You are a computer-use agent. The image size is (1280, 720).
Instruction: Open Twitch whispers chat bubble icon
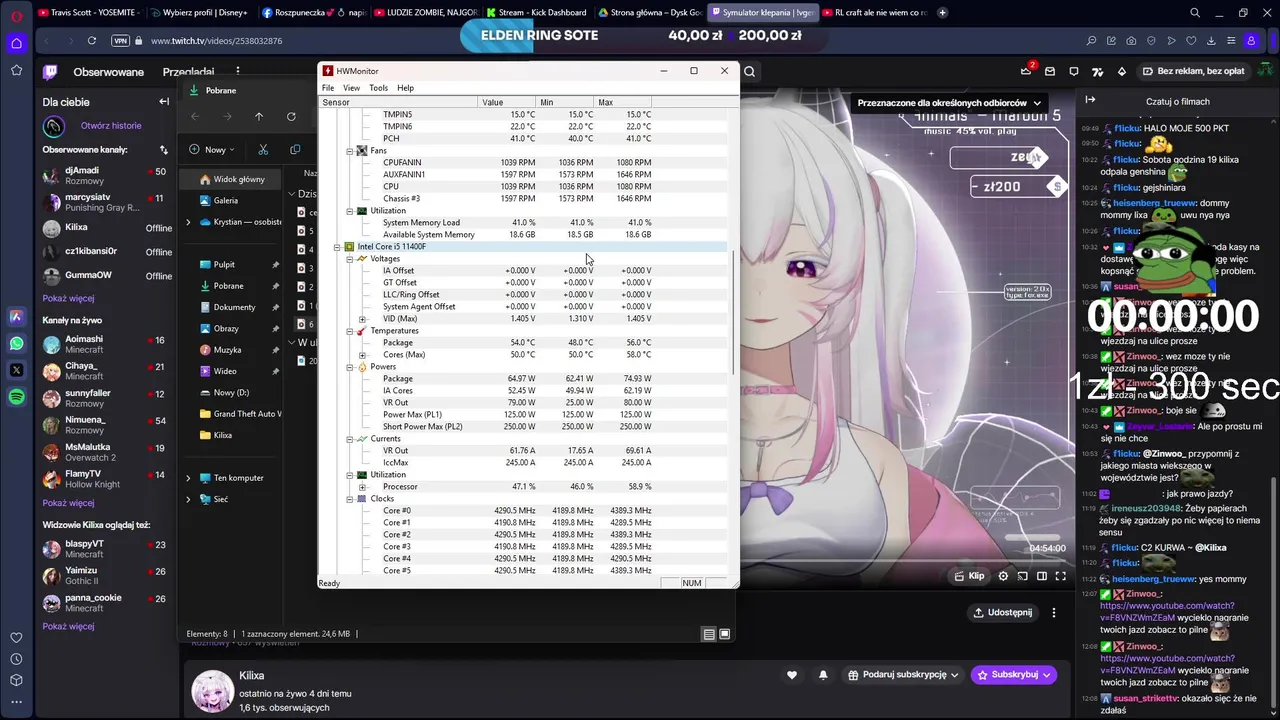1074,71
